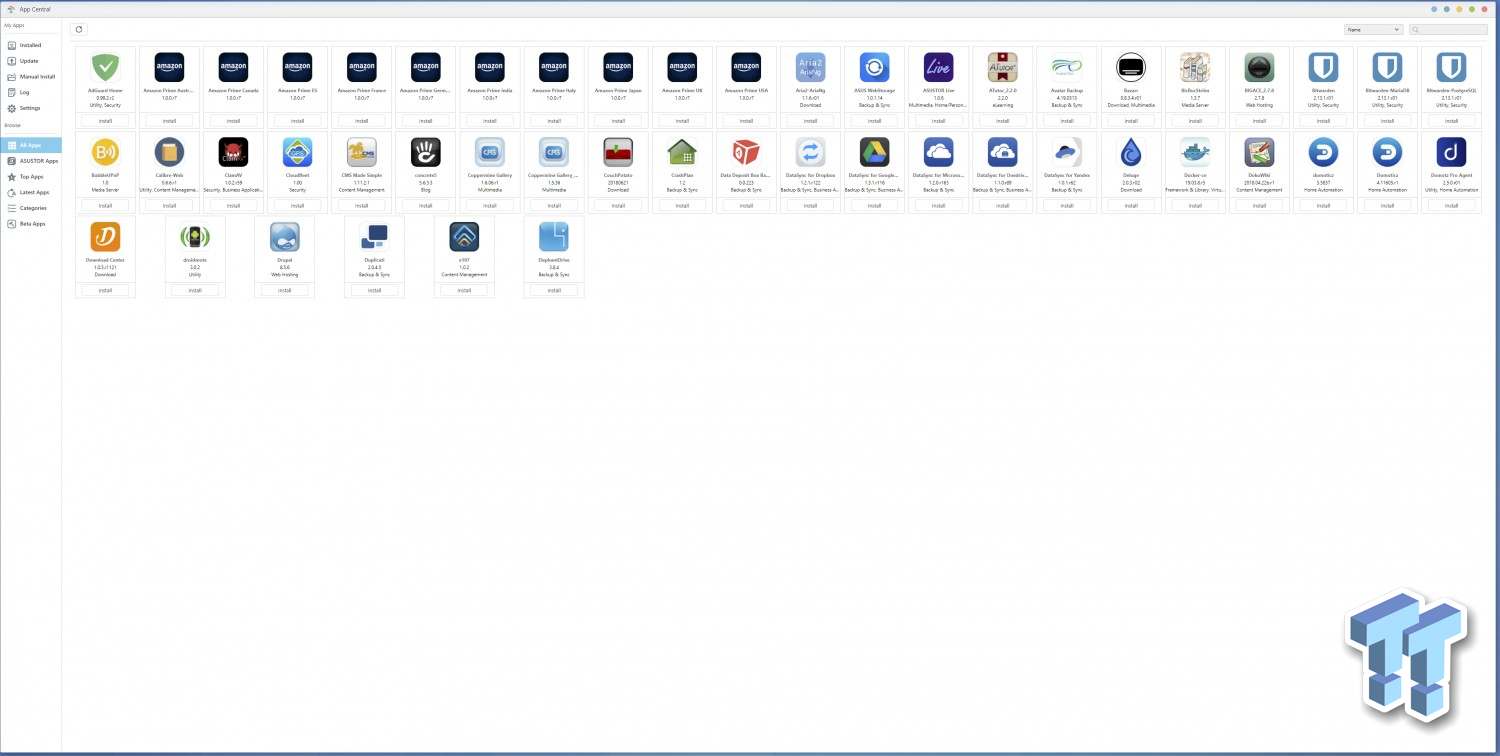Open the Log page in sidebar

31,92
